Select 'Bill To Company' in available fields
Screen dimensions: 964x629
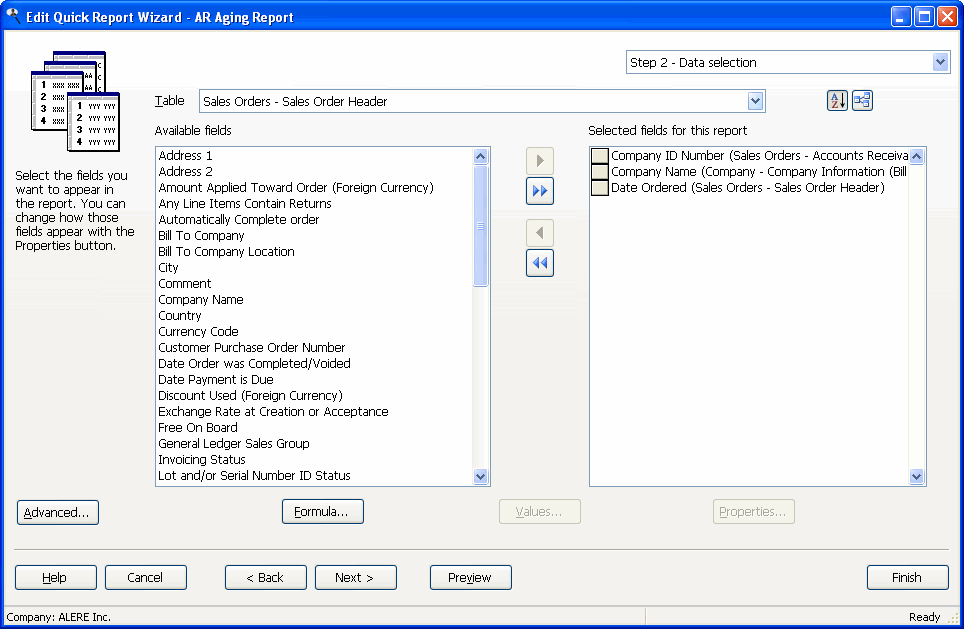click(201, 236)
